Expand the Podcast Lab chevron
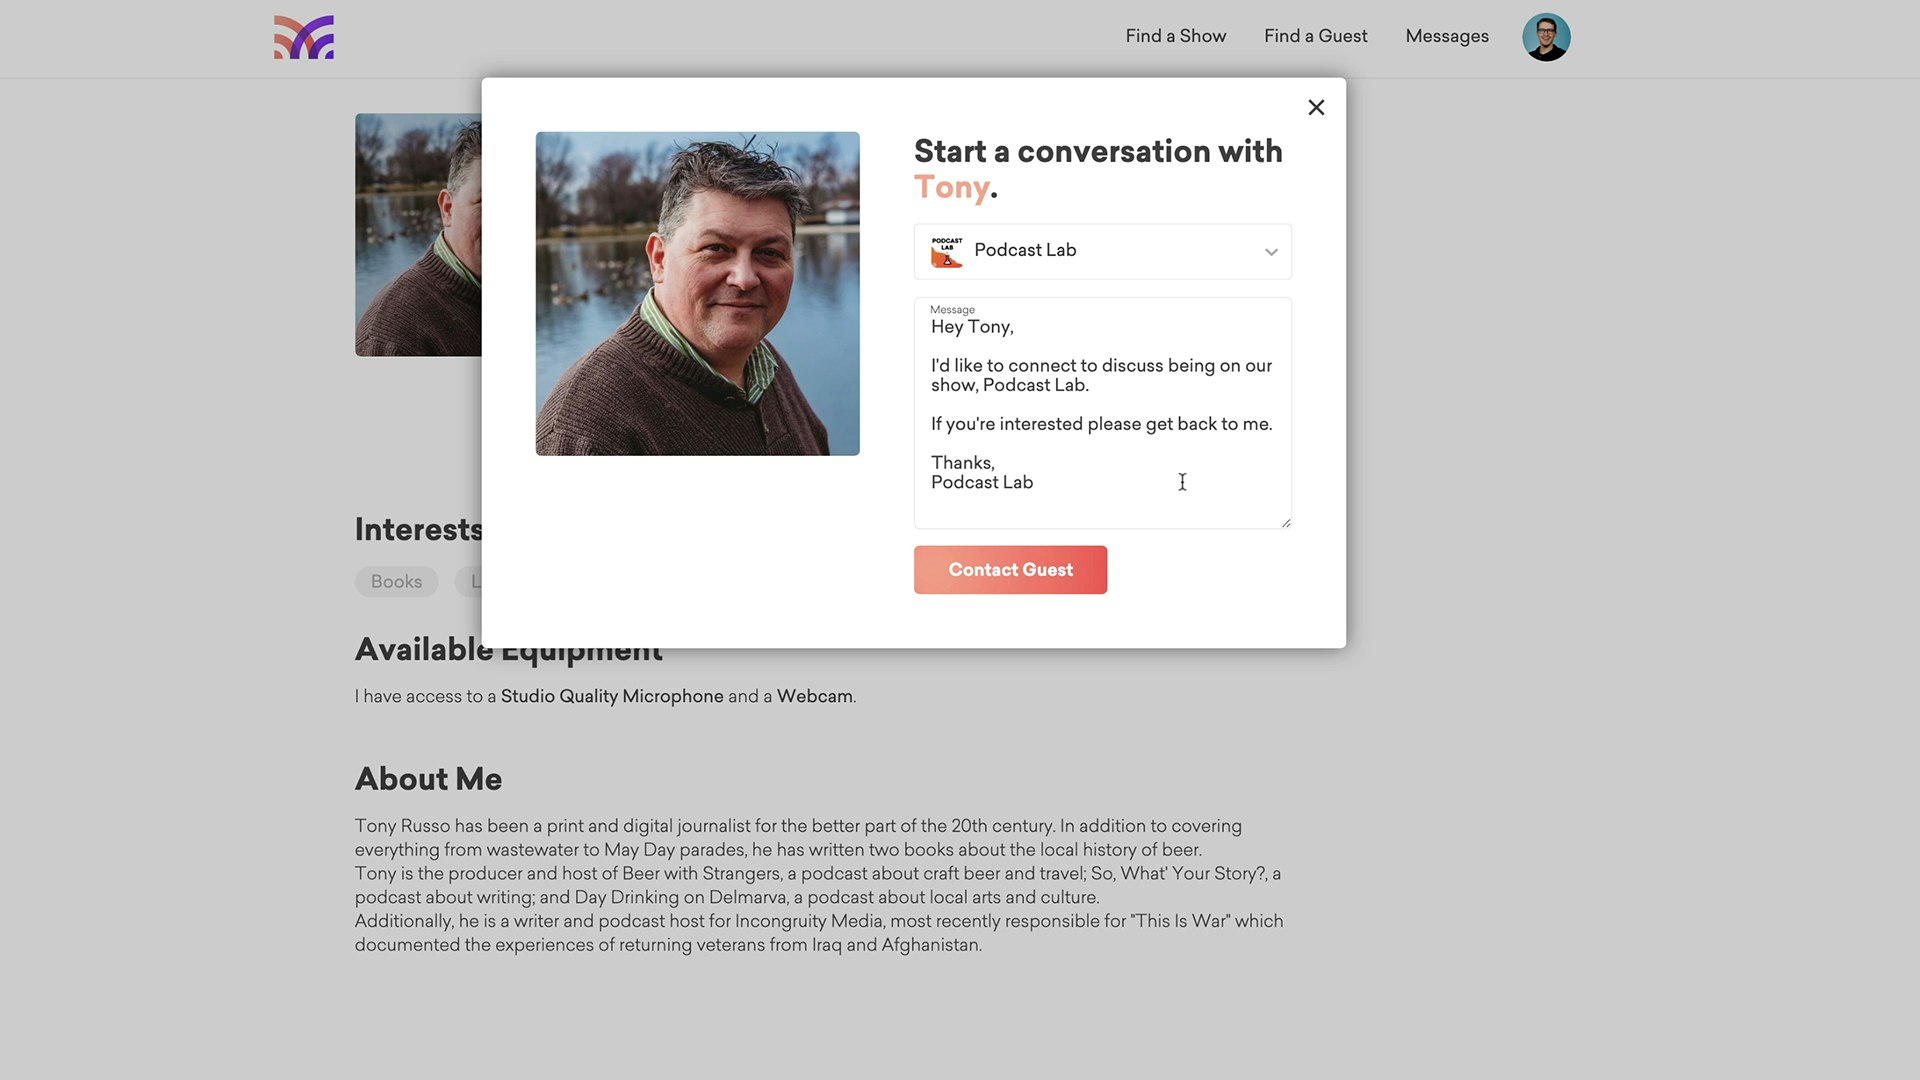Image resolution: width=1920 pixels, height=1080 pixels. coord(1271,251)
